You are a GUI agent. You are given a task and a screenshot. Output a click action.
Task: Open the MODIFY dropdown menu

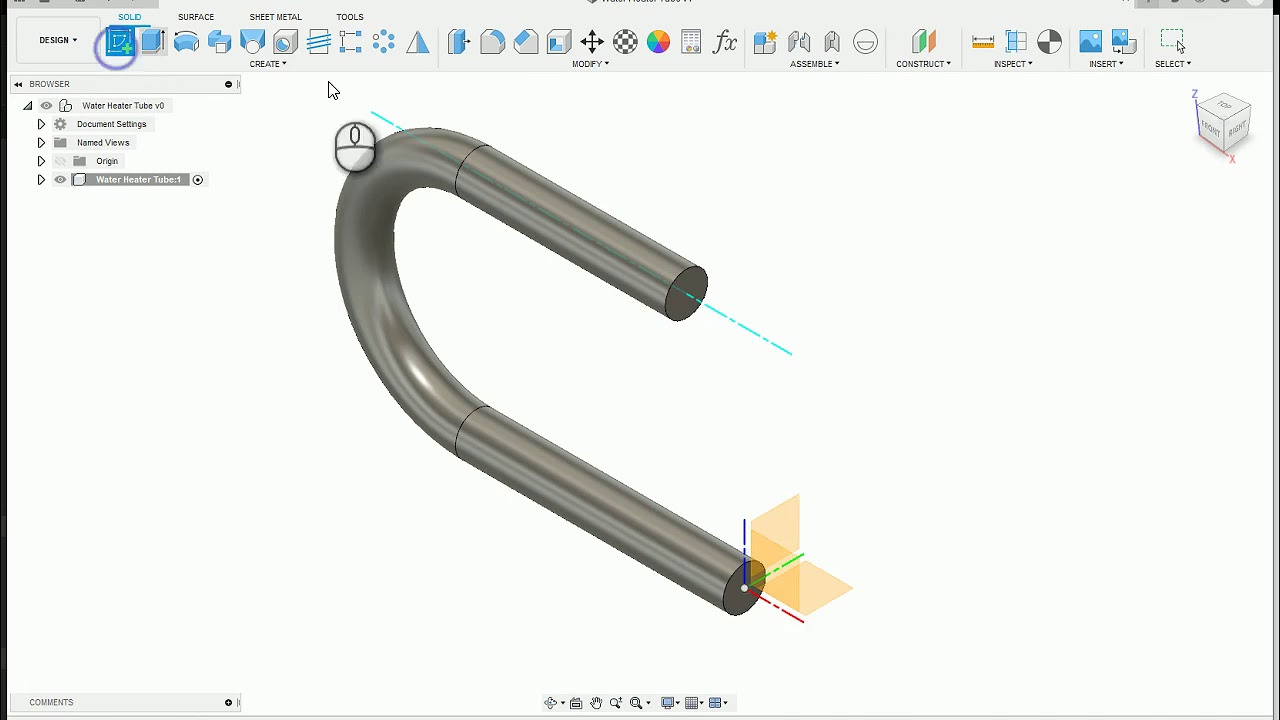[590, 64]
